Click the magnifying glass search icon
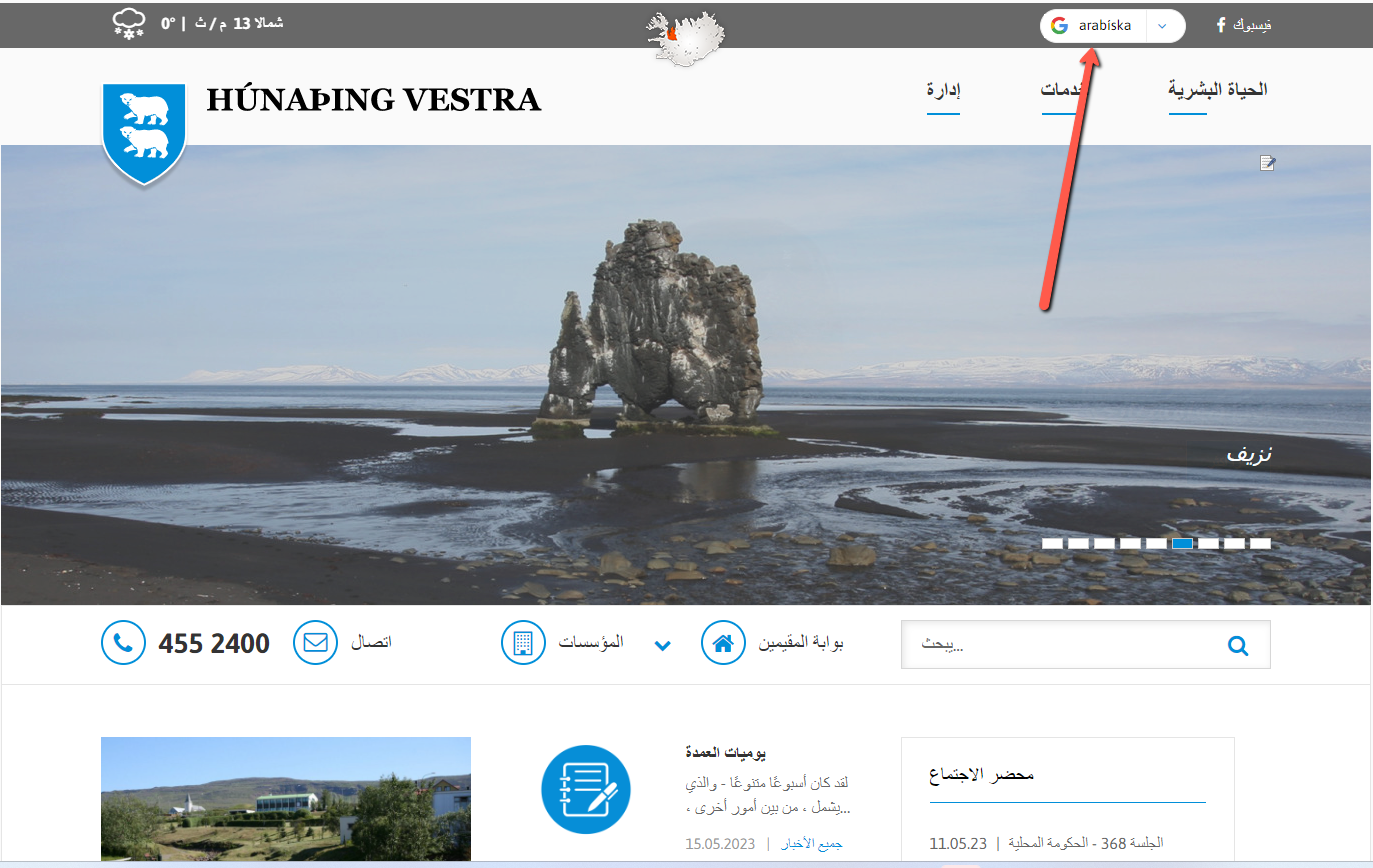Screen dimensions: 1373x868 tap(1238, 646)
